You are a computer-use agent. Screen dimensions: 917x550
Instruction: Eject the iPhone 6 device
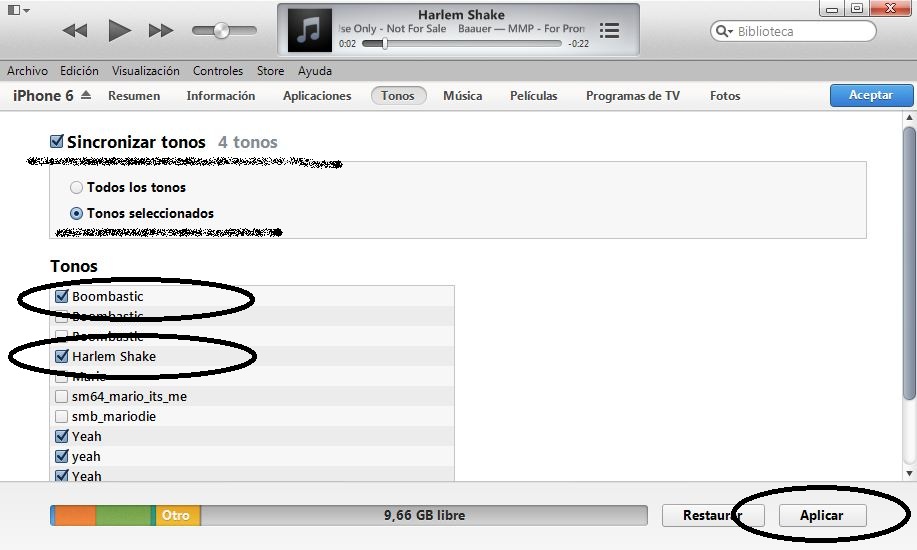click(x=86, y=95)
